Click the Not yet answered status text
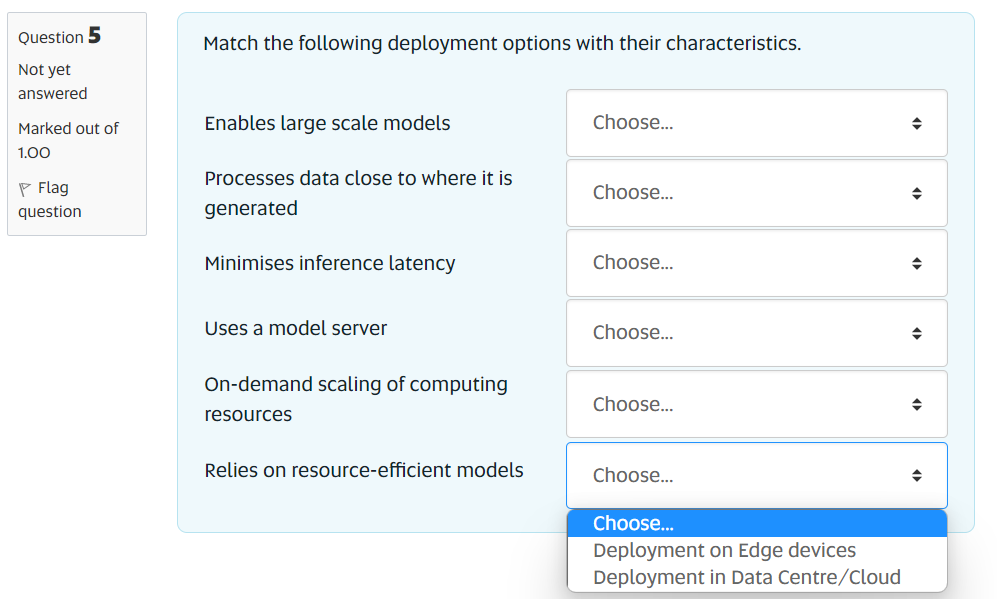Screen dimensions: 997x599 (52, 82)
